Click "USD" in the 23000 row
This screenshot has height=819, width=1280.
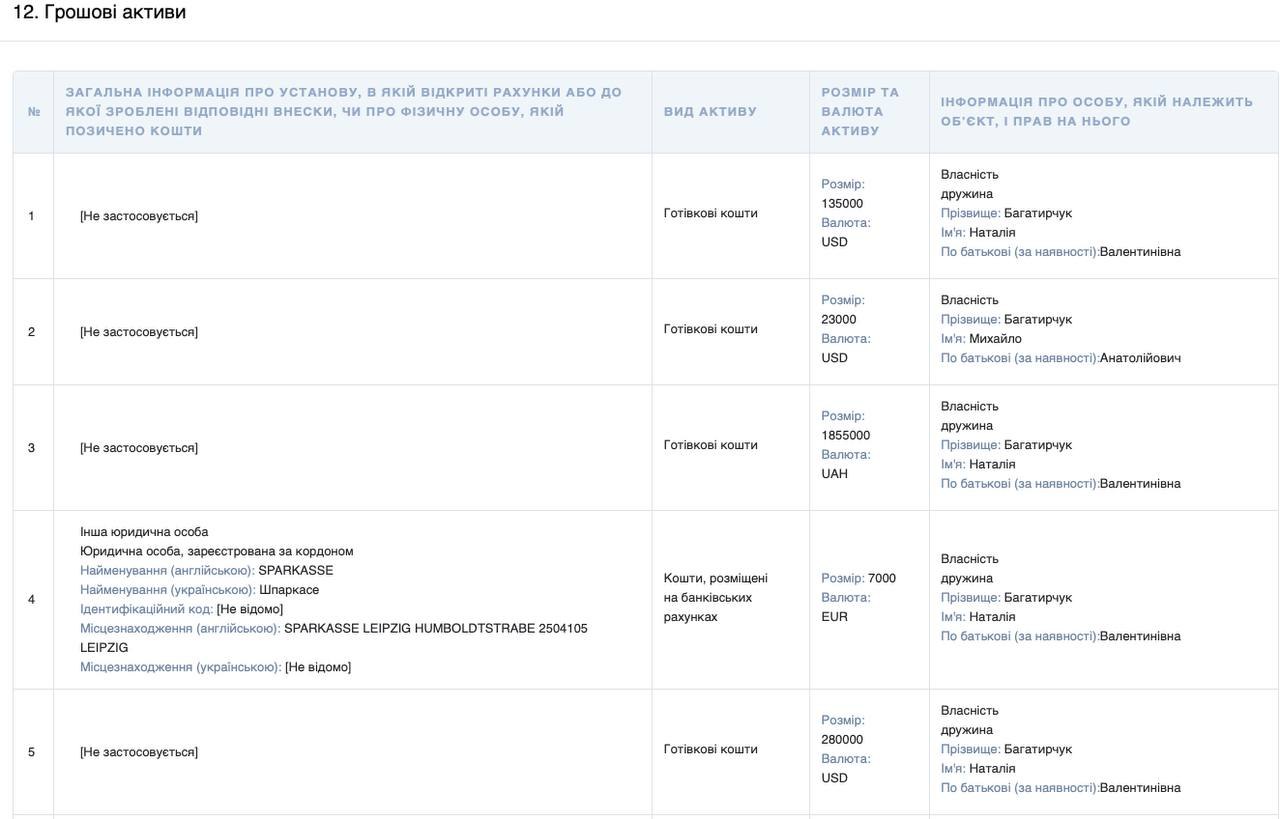(835, 358)
